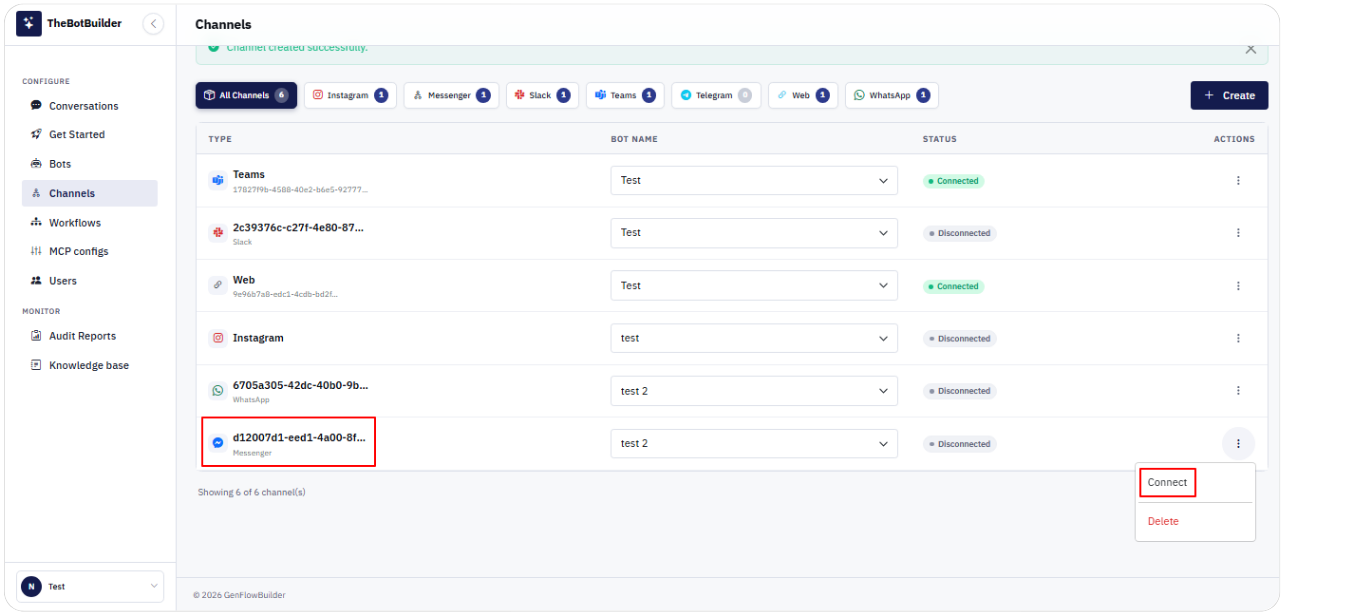Filter channels by WhatsApp
Image resolution: width=1366 pixels, height=615 pixels.
point(892,96)
